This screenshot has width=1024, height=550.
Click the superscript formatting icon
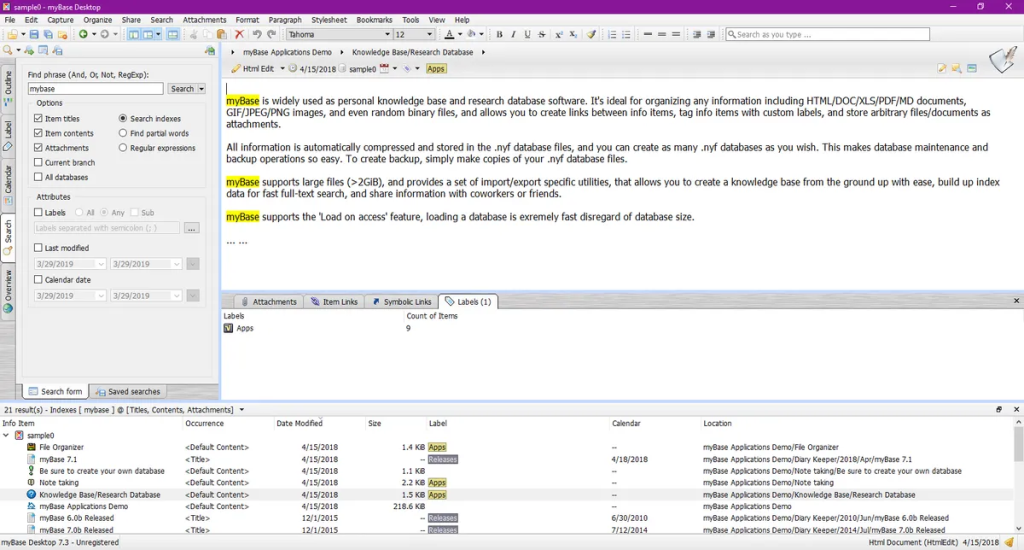558,35
